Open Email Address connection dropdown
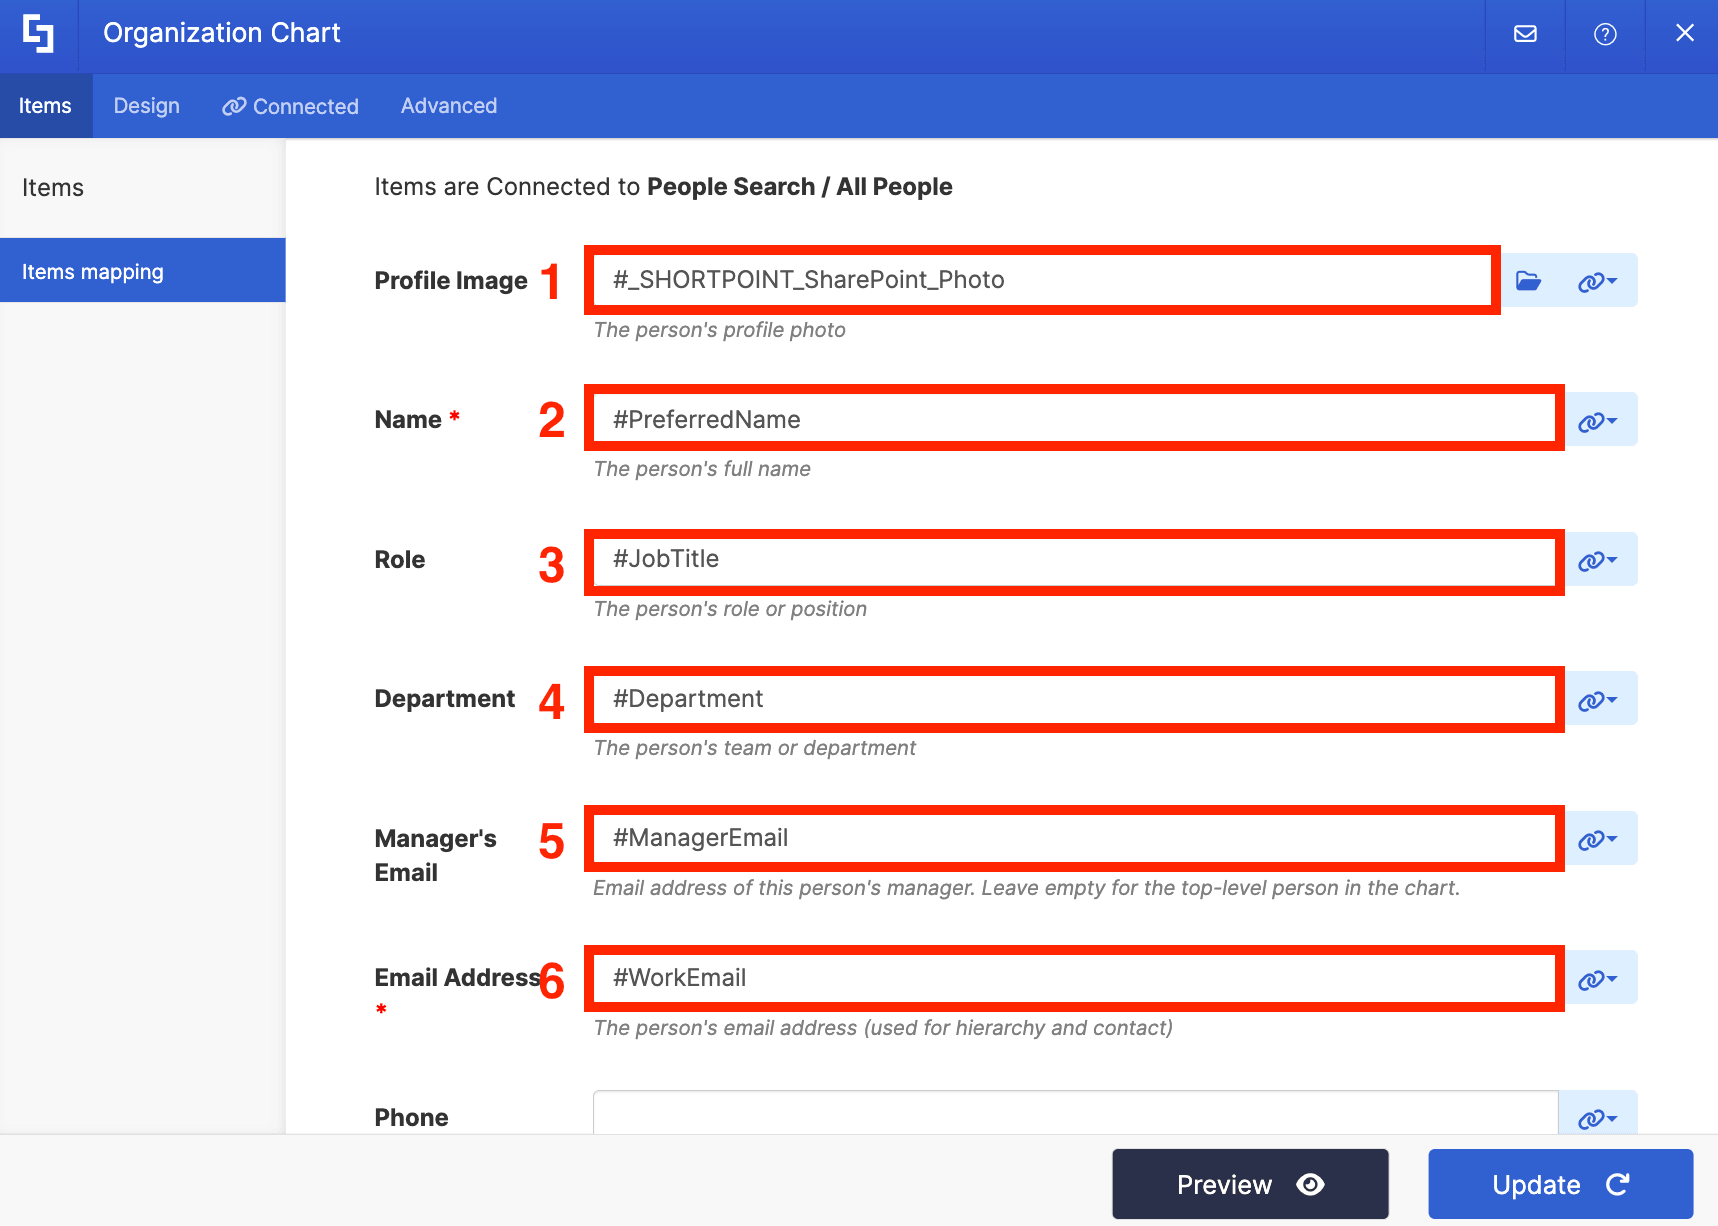The height and width of the screenshot is (1226, 1718). pyautogui.click(x=1597, y=978)
